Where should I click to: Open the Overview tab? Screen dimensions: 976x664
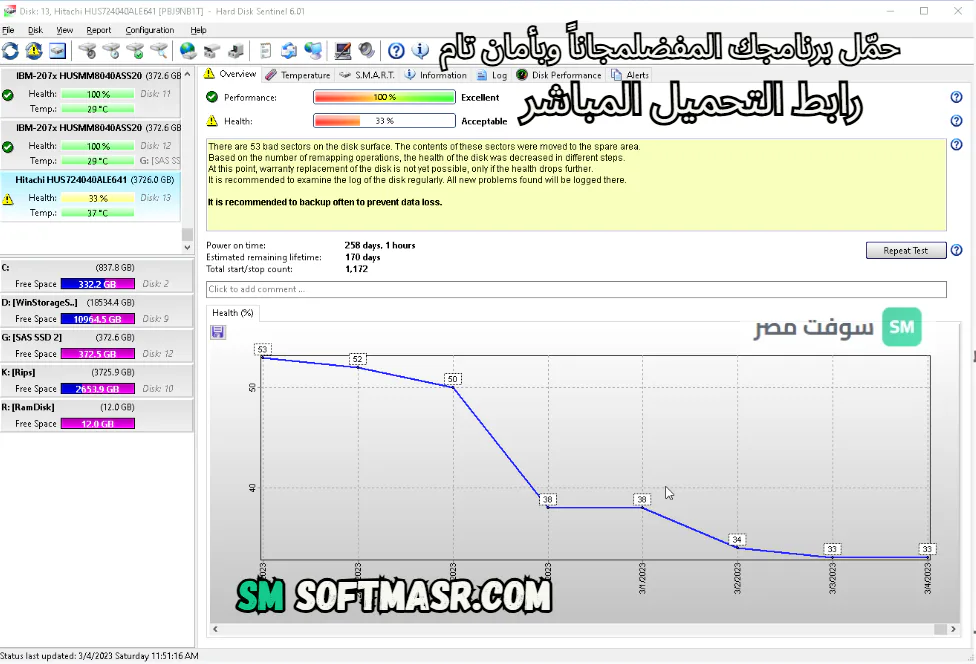click(230, 74)
